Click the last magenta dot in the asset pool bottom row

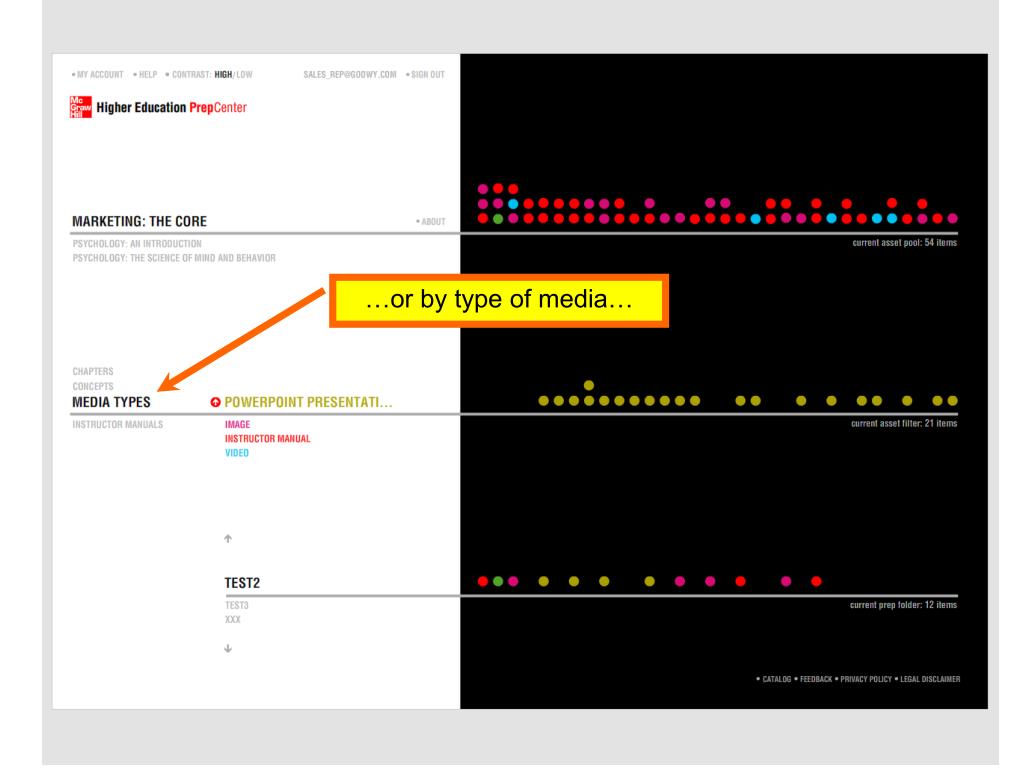click(953, 219)
